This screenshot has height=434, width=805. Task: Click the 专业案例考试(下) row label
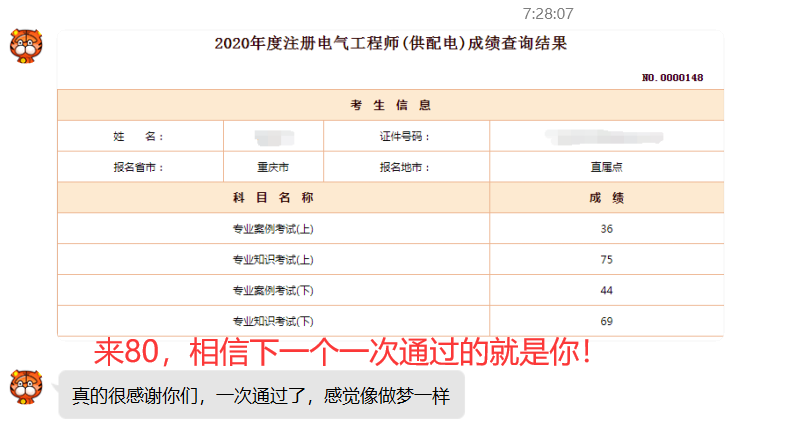click(x=273, y=290)
